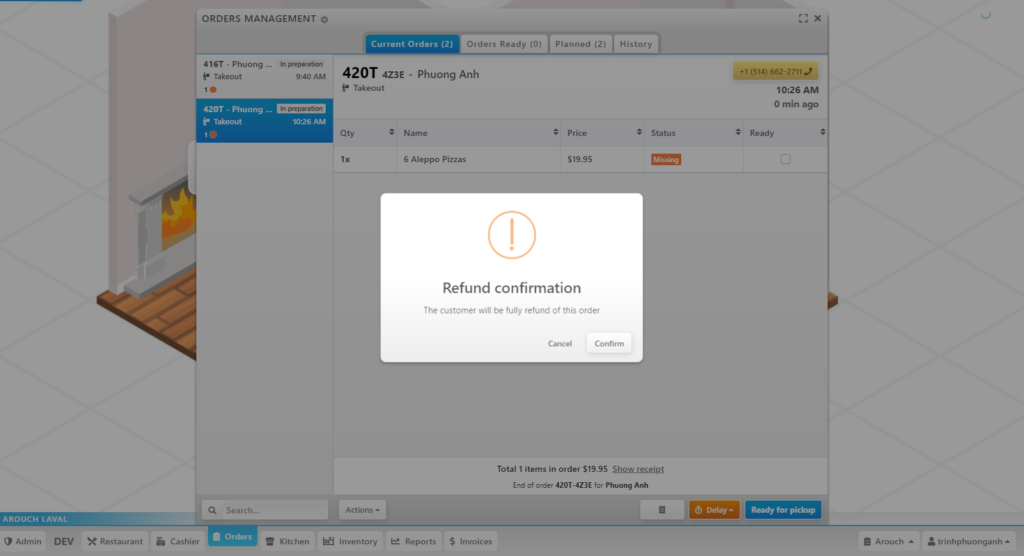Image resolution: width=1024 pixels, height=556 pixels.
Task: Click the receipt icon button beside Delay
Action: pyautogui.click(x=662, y=510)
